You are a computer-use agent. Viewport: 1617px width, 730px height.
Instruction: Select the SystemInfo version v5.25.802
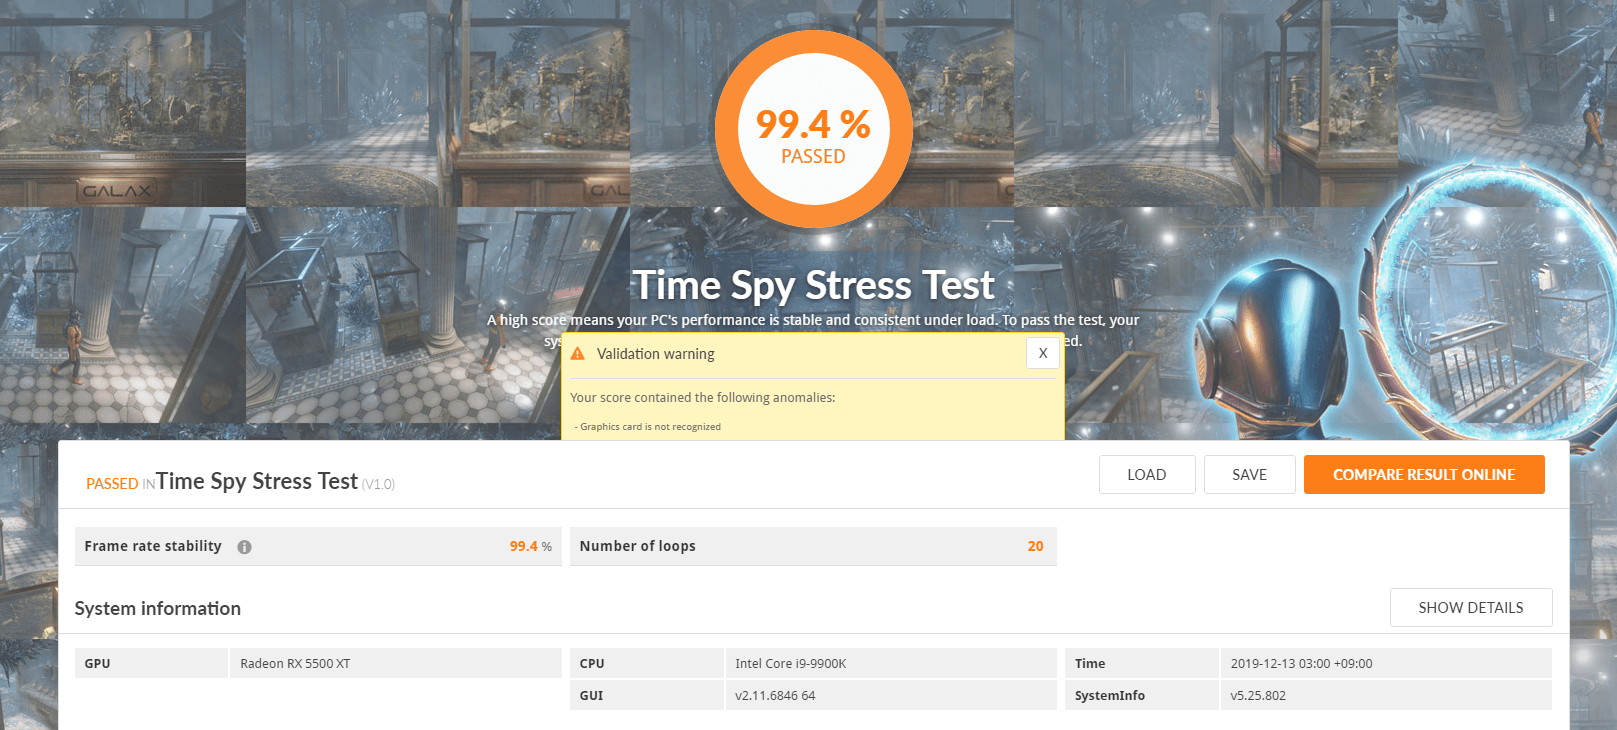coord(1258,696)
